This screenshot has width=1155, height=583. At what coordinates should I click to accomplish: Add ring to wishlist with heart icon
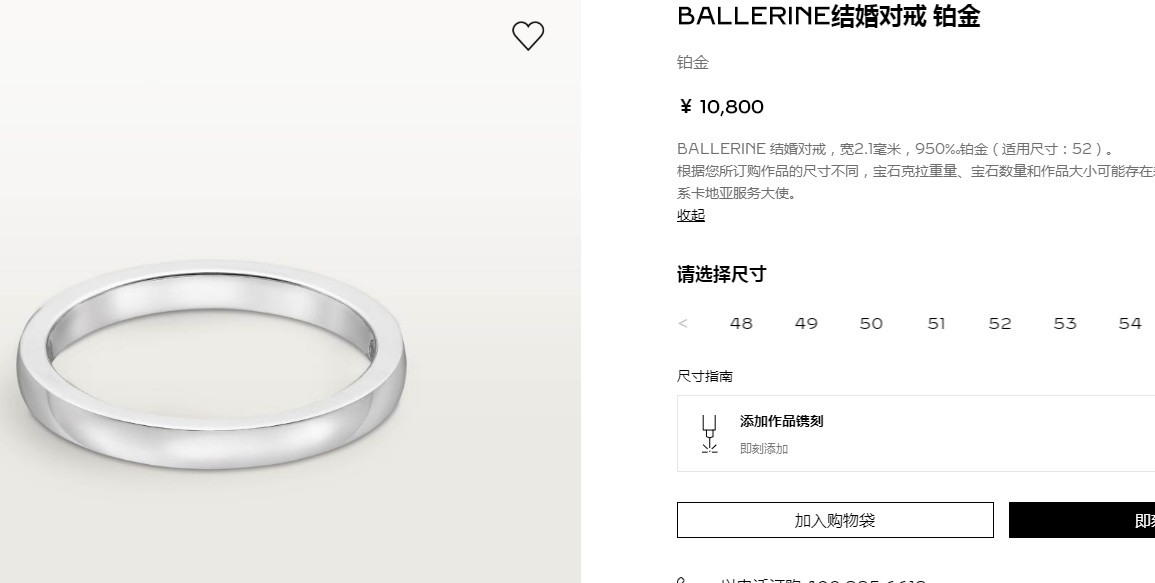click(x=528, y=35)
